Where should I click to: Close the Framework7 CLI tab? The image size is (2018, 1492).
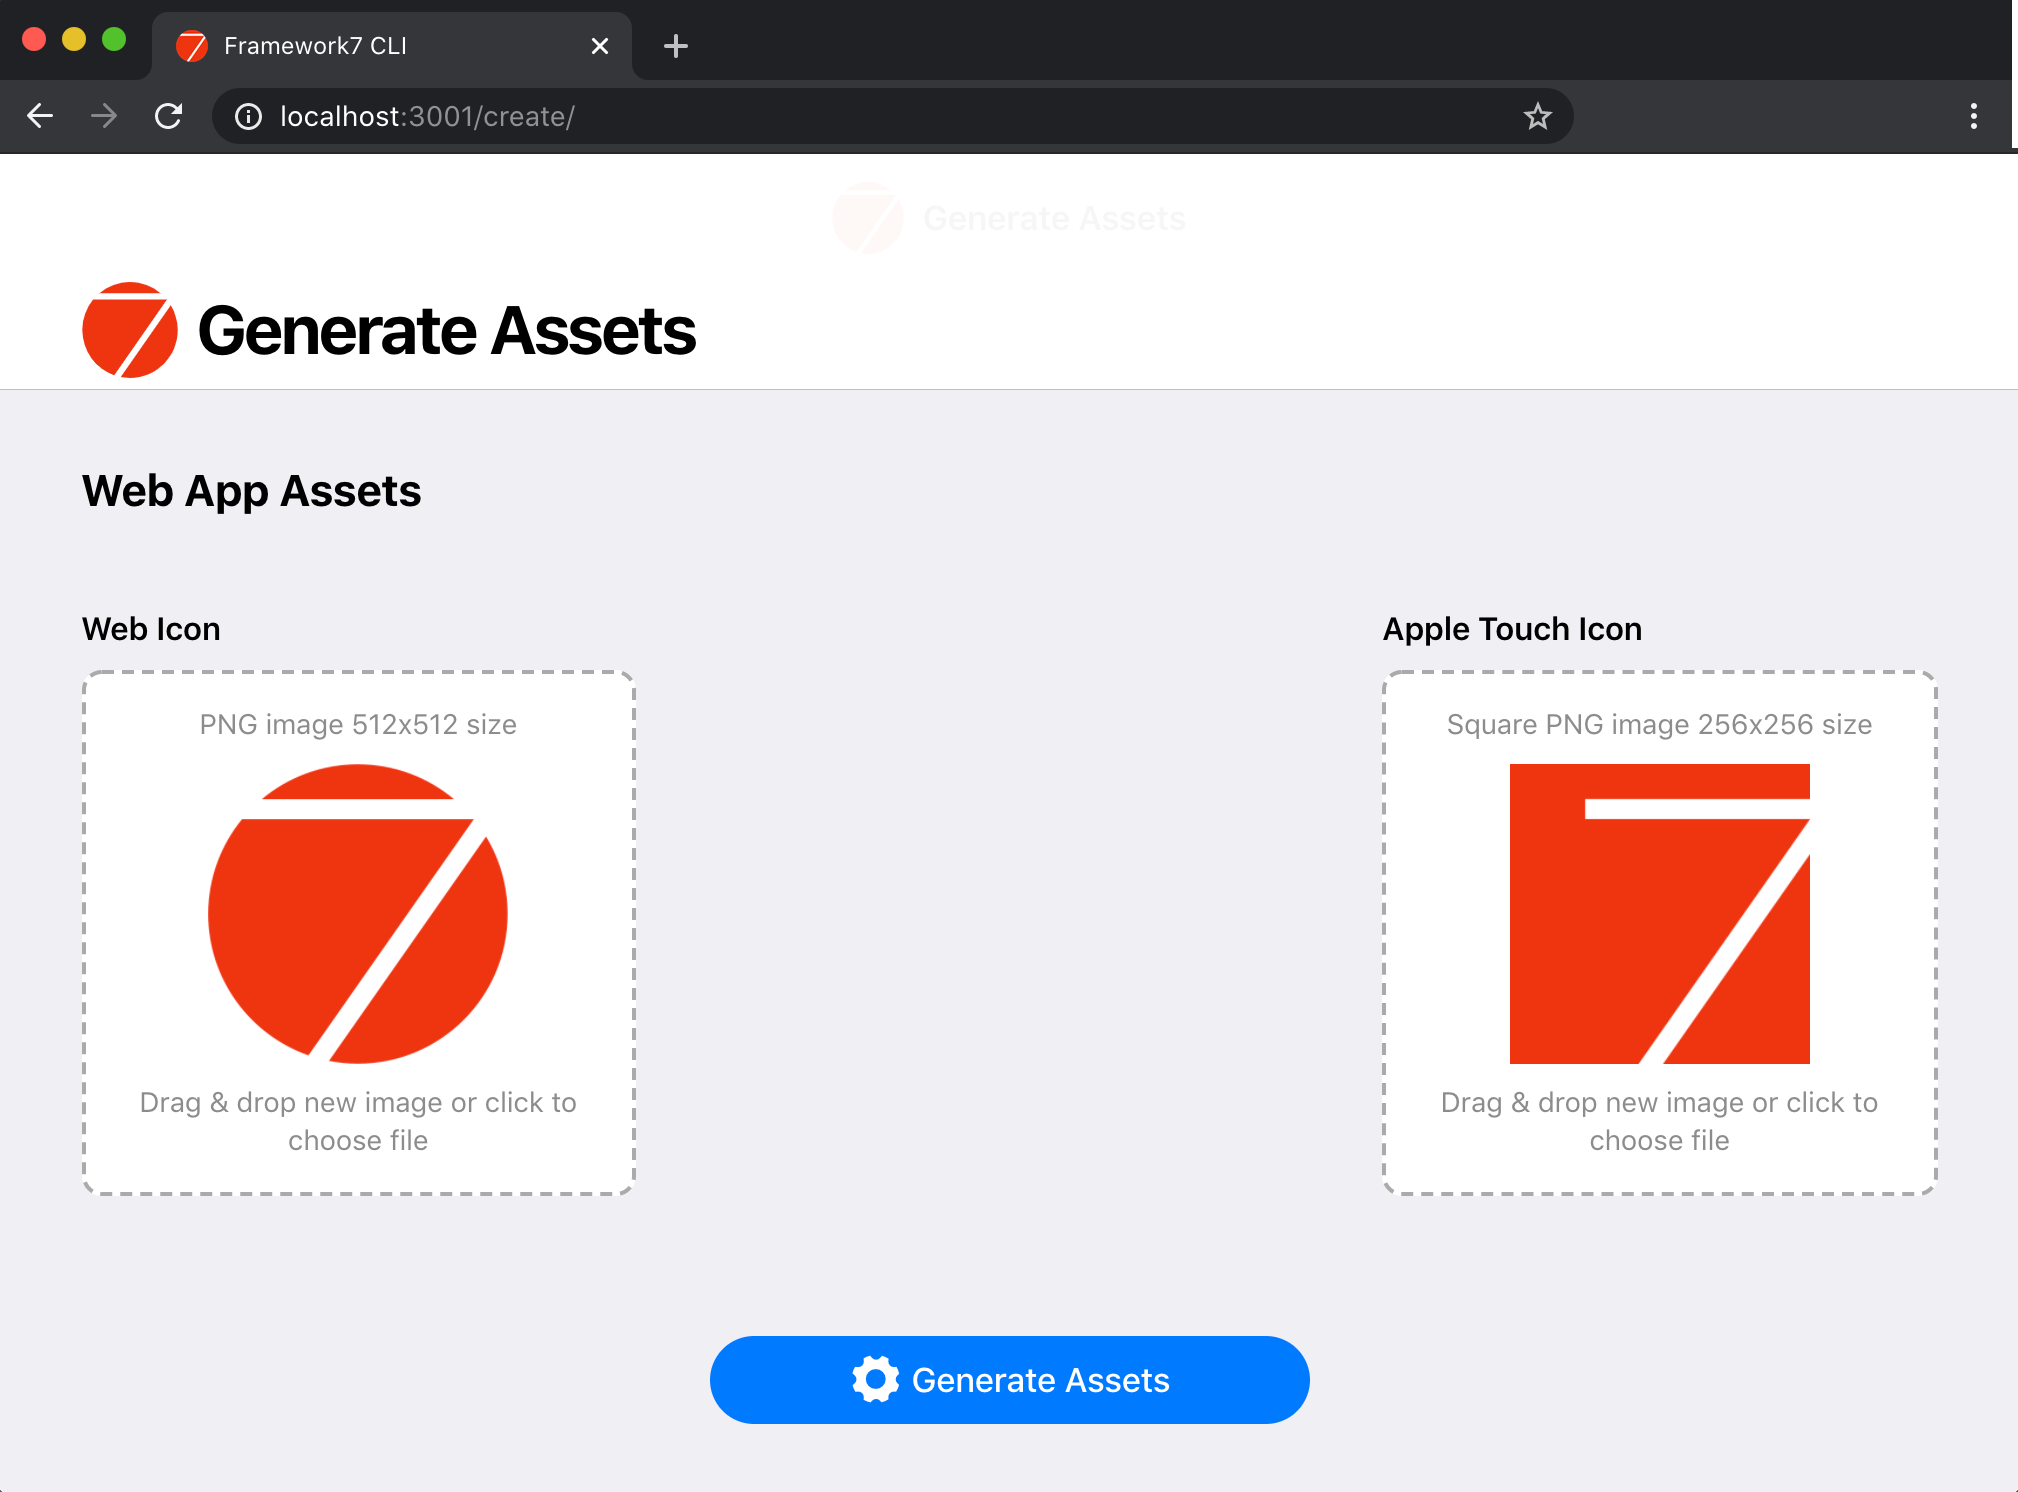point(600,46)
